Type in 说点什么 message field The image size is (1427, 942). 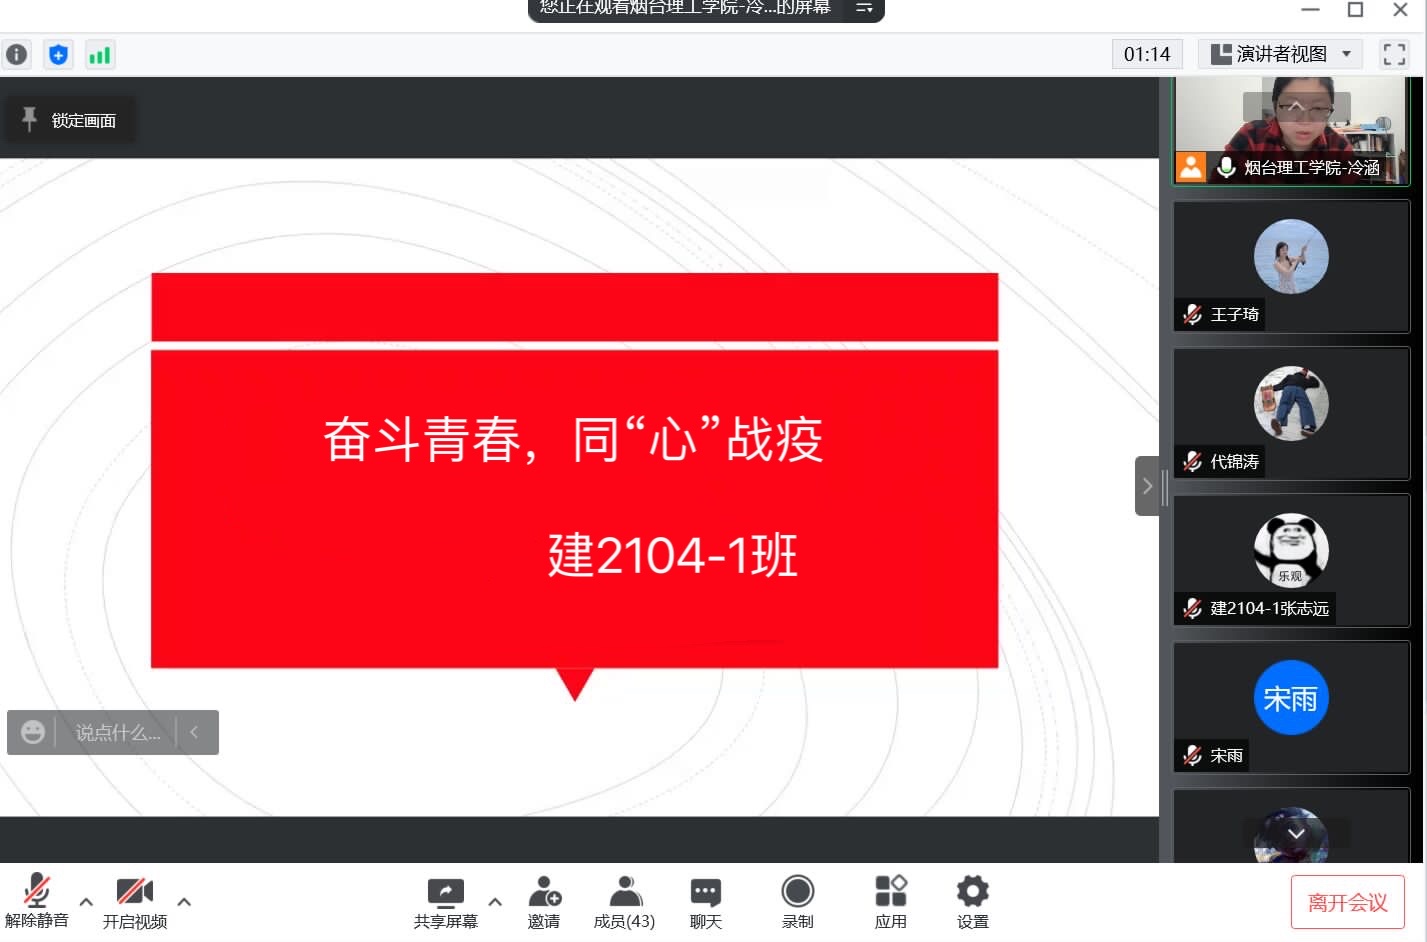117,733
